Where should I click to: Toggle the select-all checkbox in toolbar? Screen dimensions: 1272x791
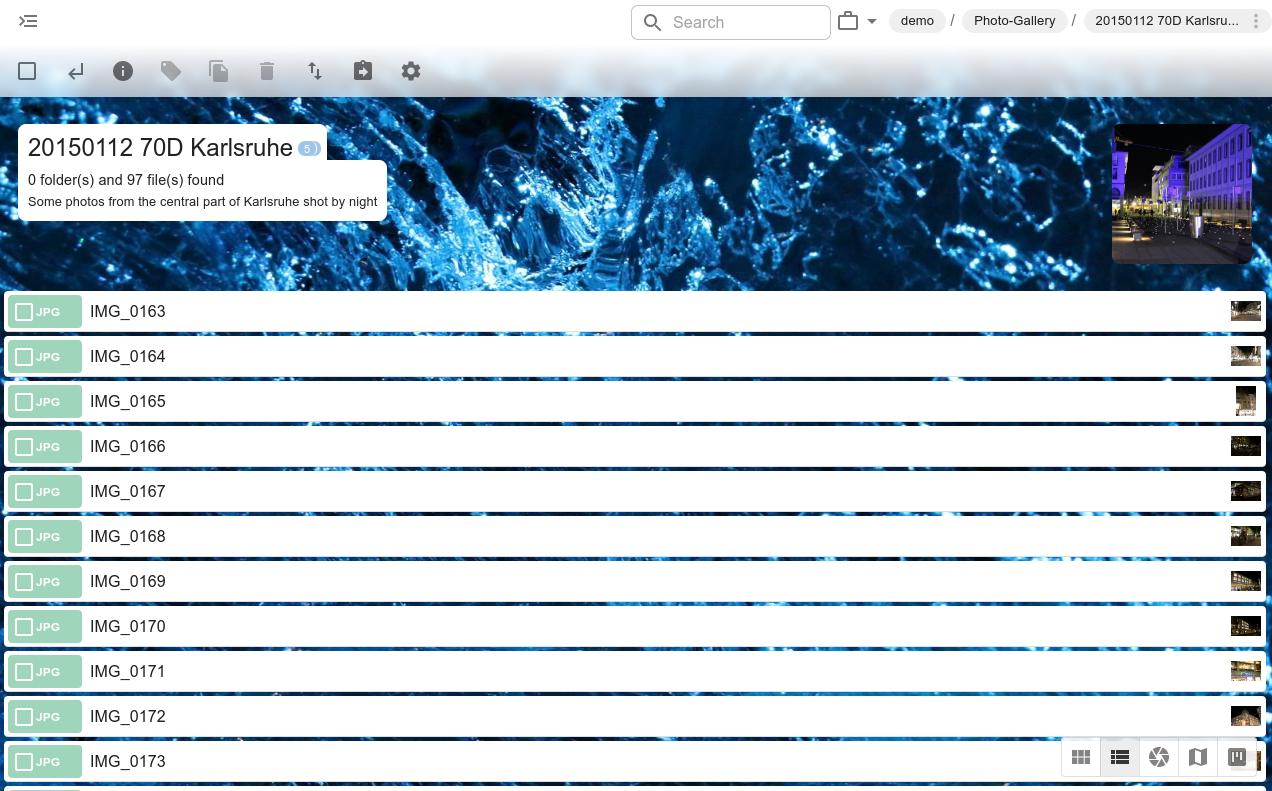tap(27, 71)
